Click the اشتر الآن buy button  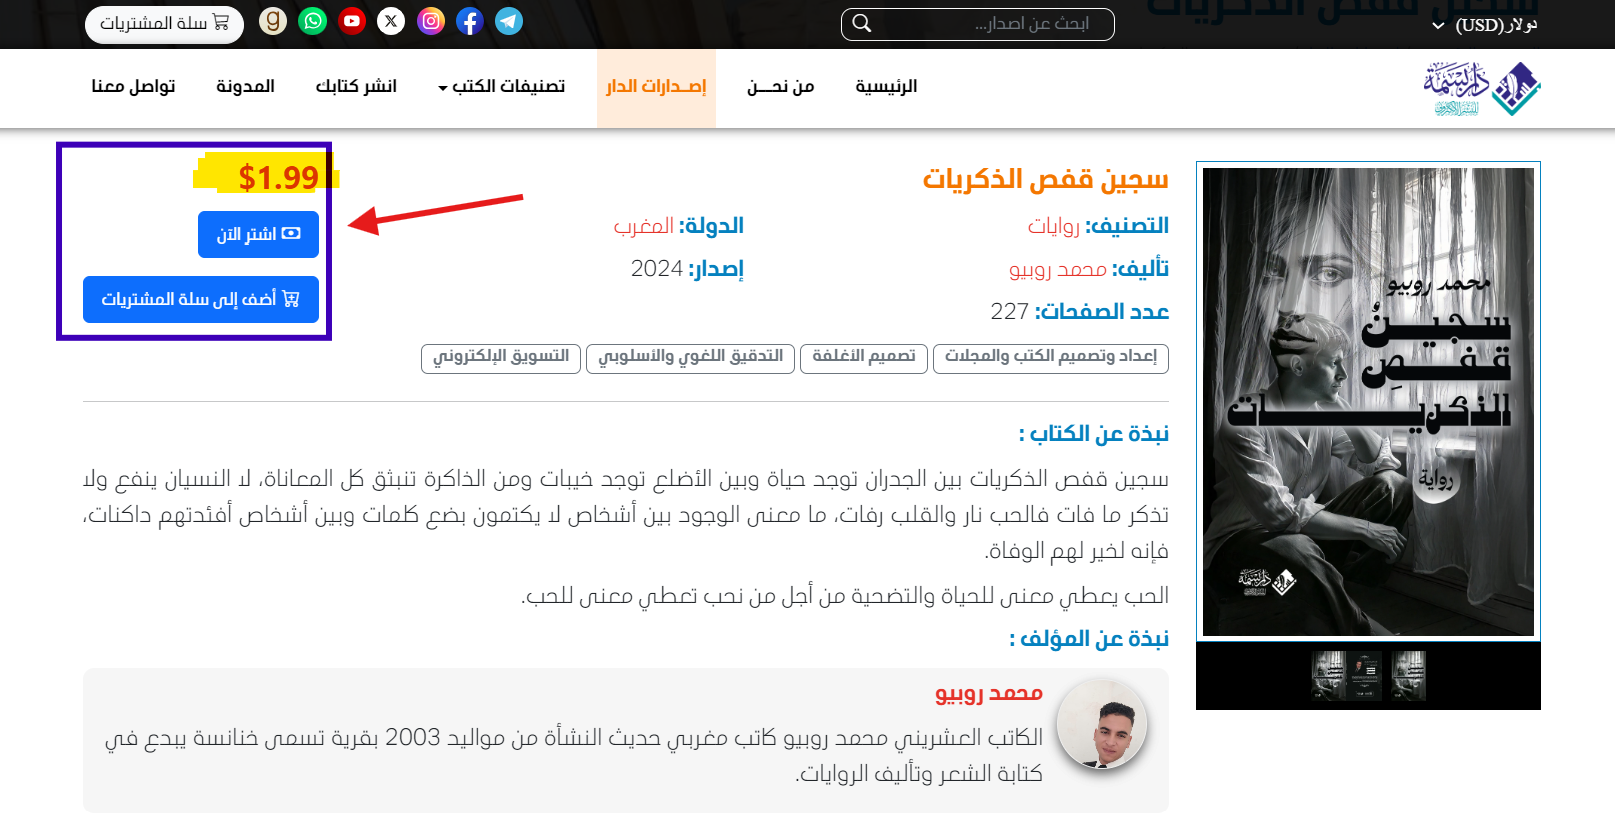[258, 234]
